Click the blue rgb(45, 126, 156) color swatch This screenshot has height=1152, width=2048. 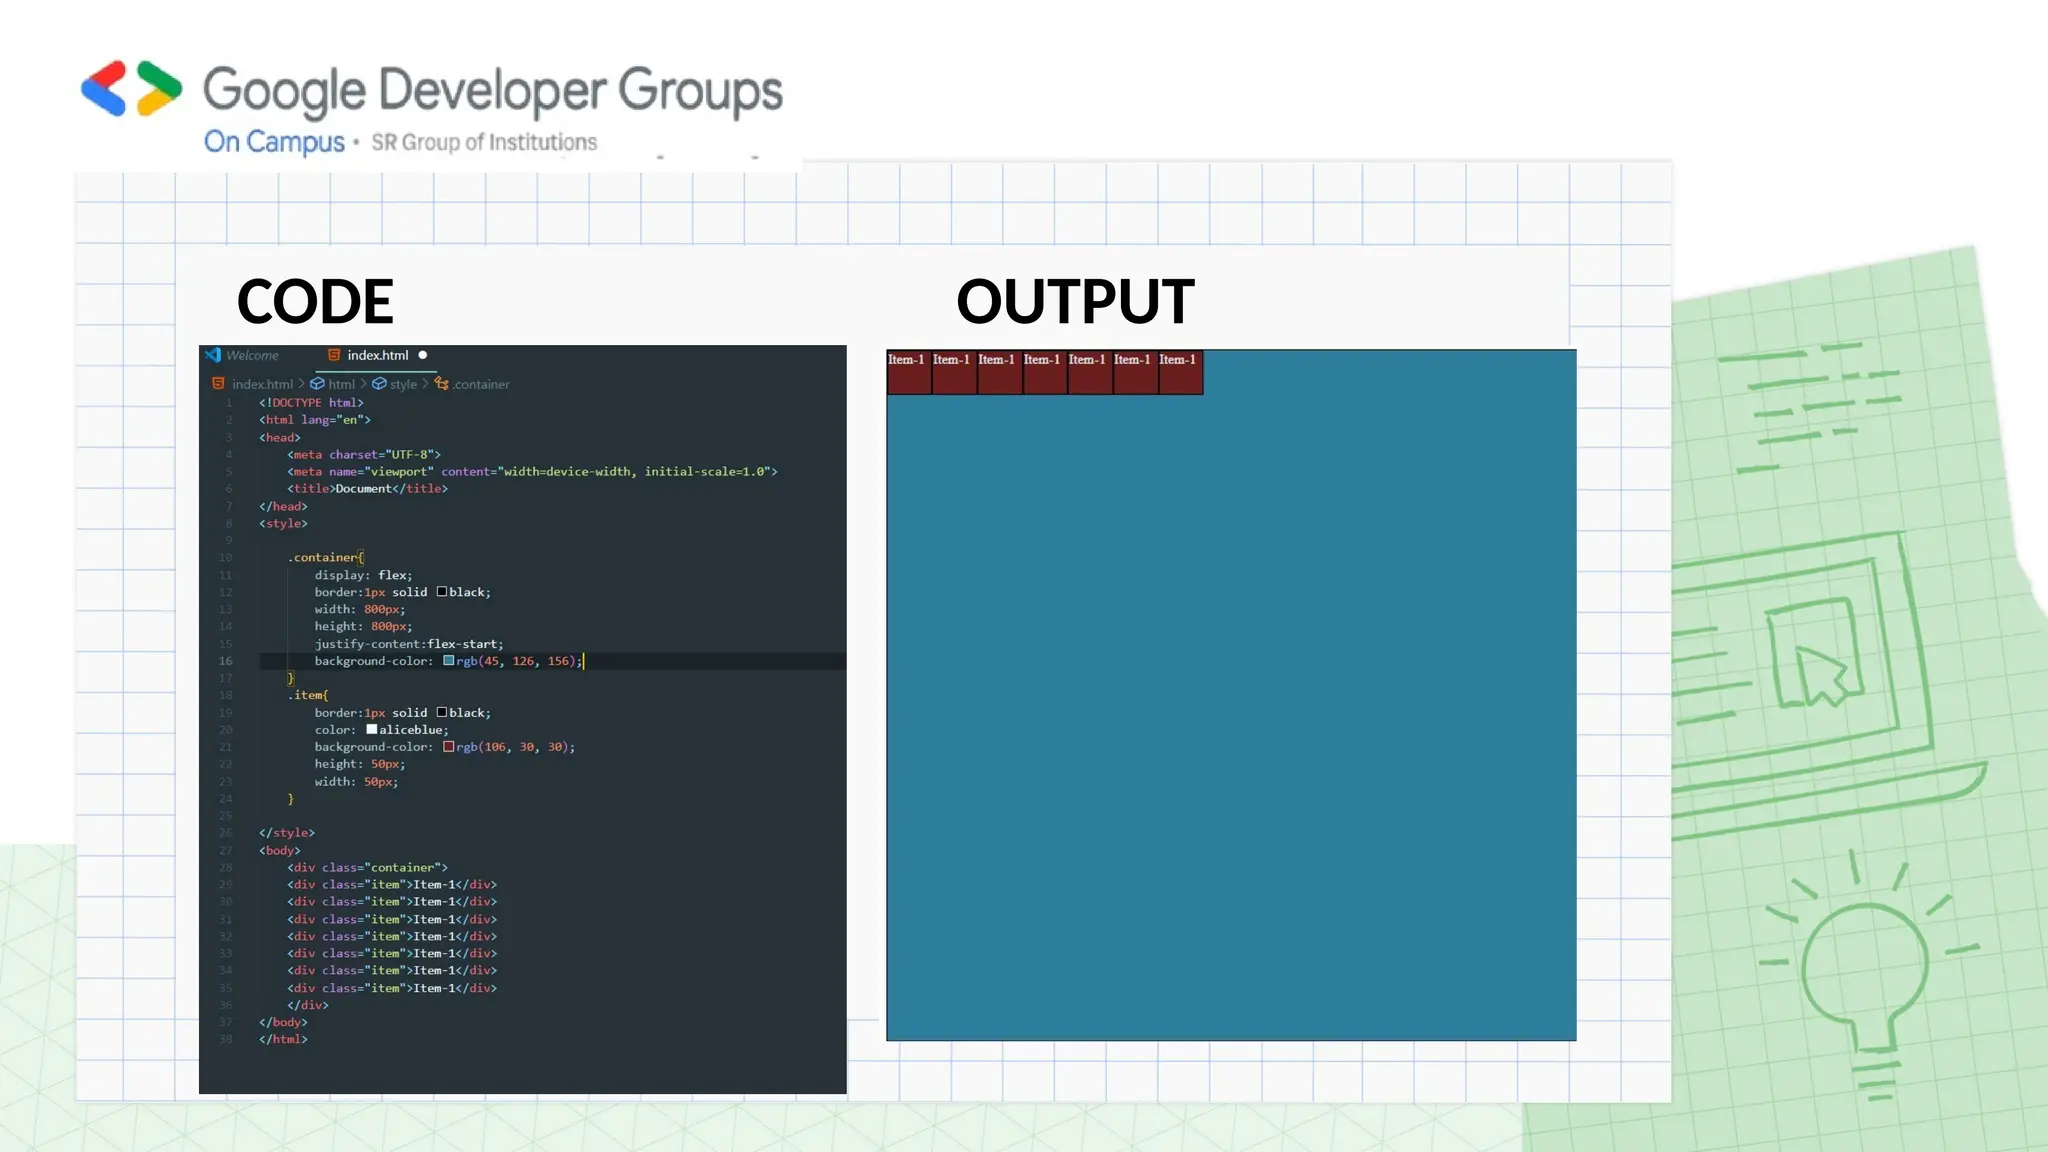449,661
